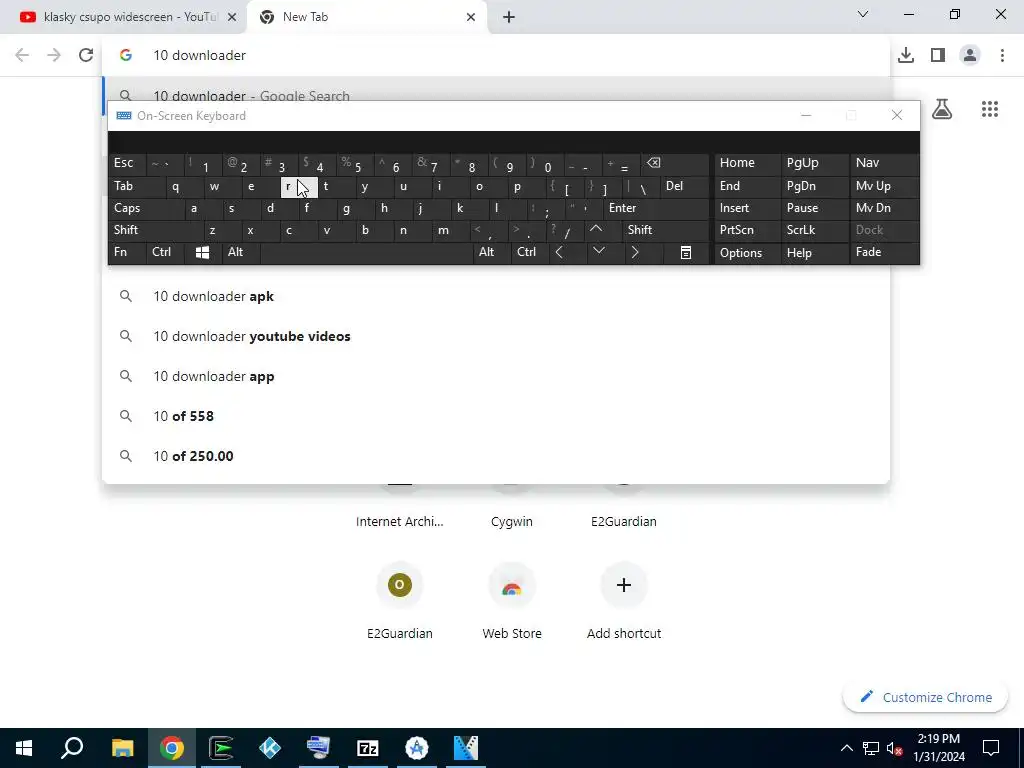Click the Add shortcut plus tile
Viewport: 1024px width, 768px height.
[x=624, y=601]
